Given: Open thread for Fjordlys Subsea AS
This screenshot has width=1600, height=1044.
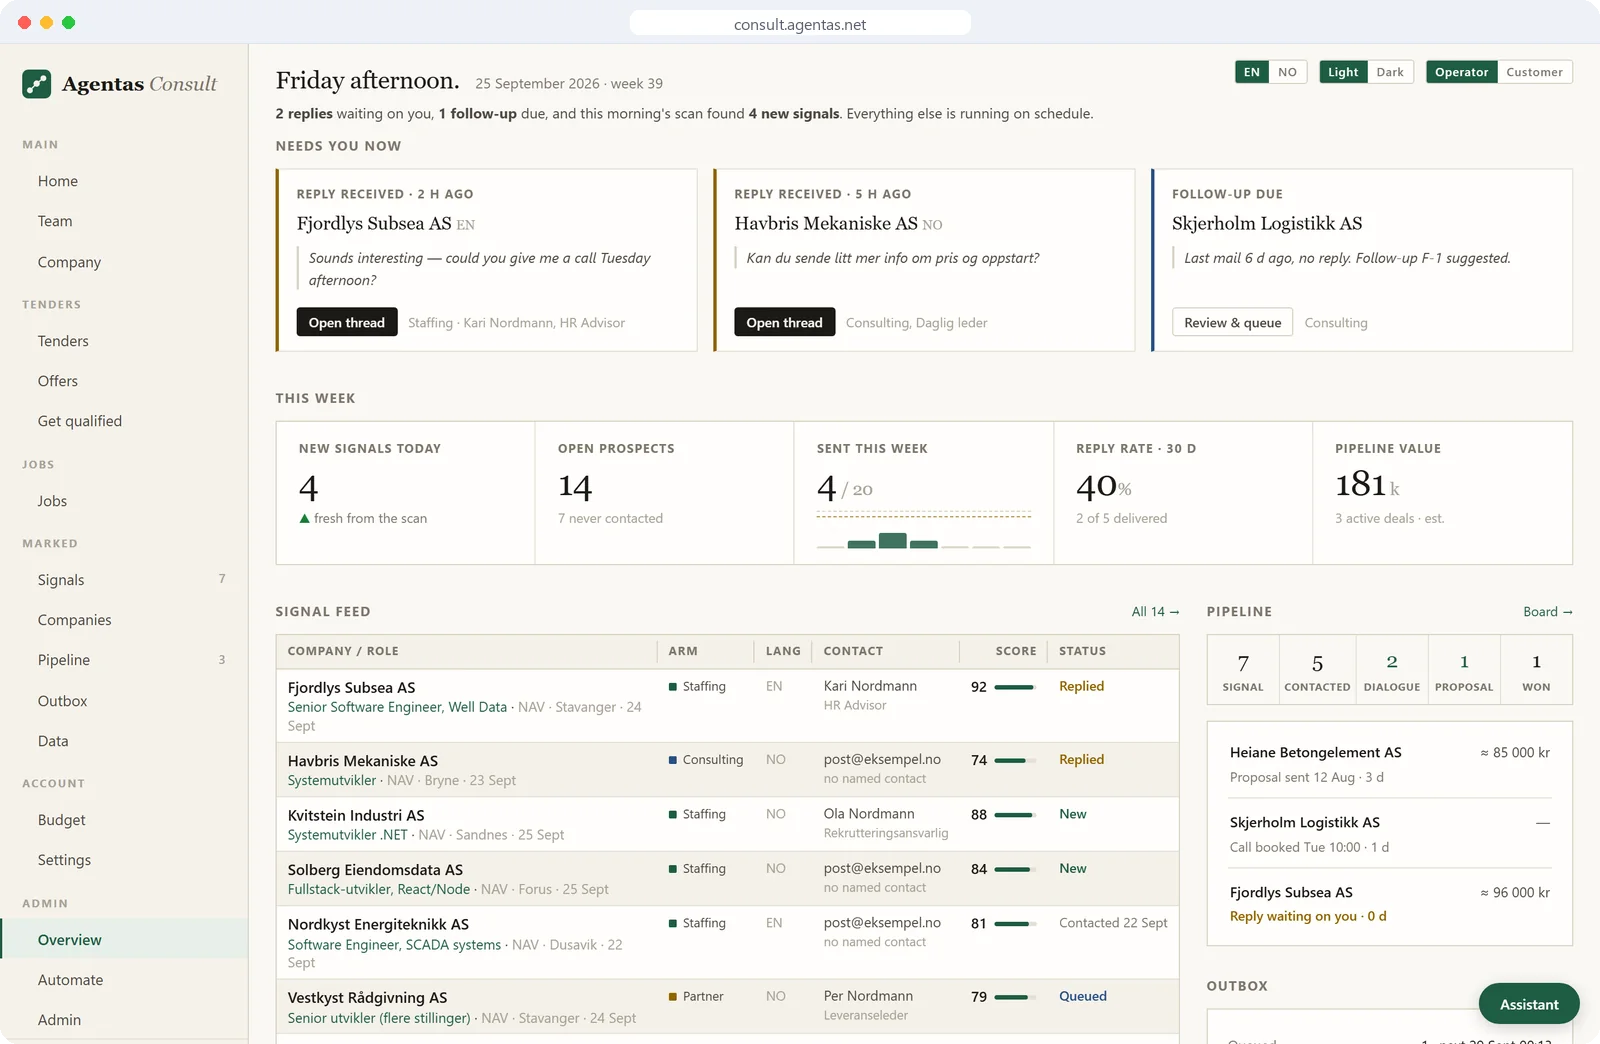Looking at the screenshot, I should coord(347,322).
